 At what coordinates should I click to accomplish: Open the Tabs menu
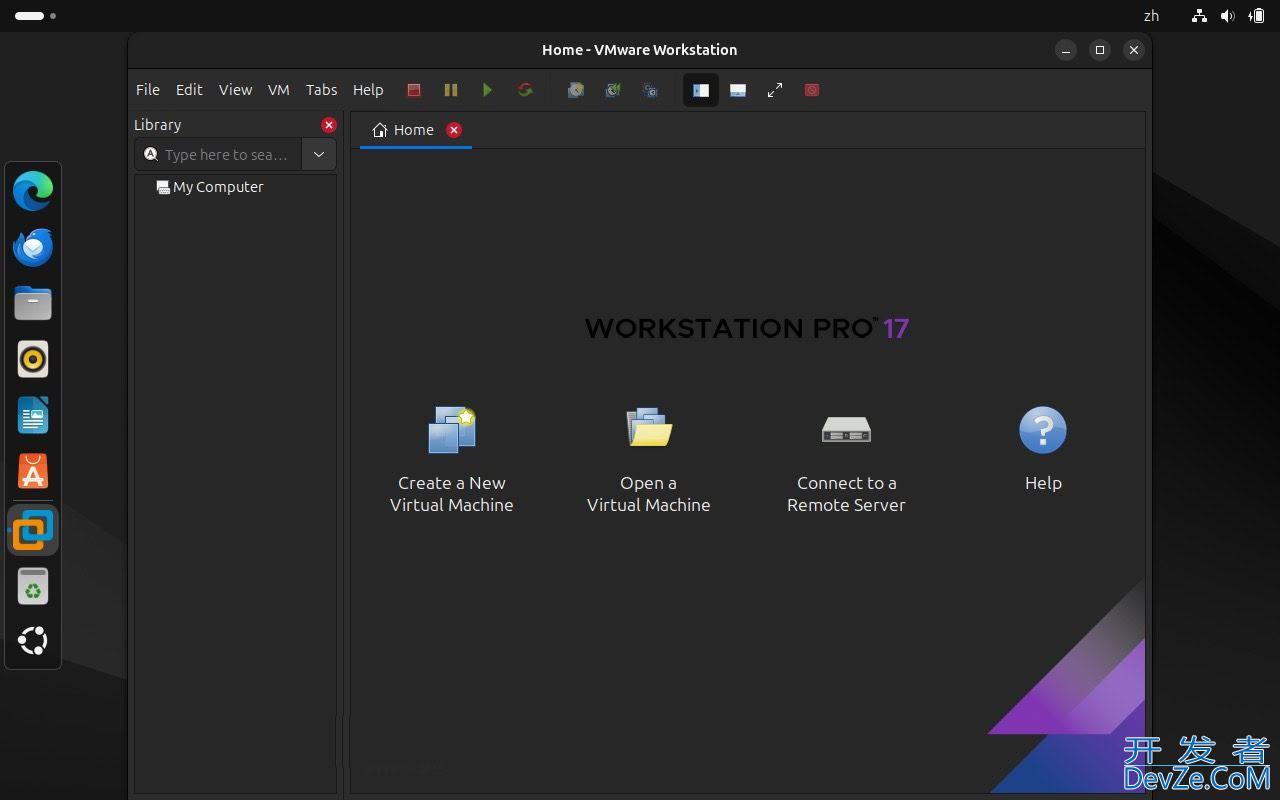pyautogui.click(x=321, y=90)
